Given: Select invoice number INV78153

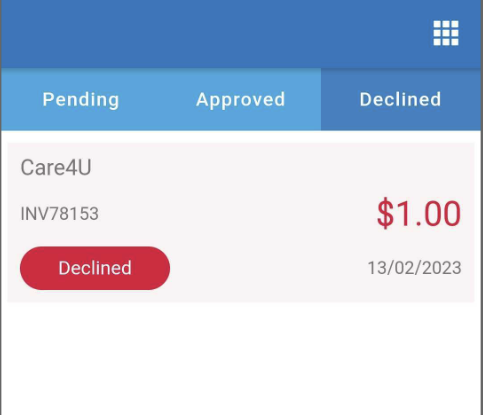Looking at the screenshot, I should [60, 214].
